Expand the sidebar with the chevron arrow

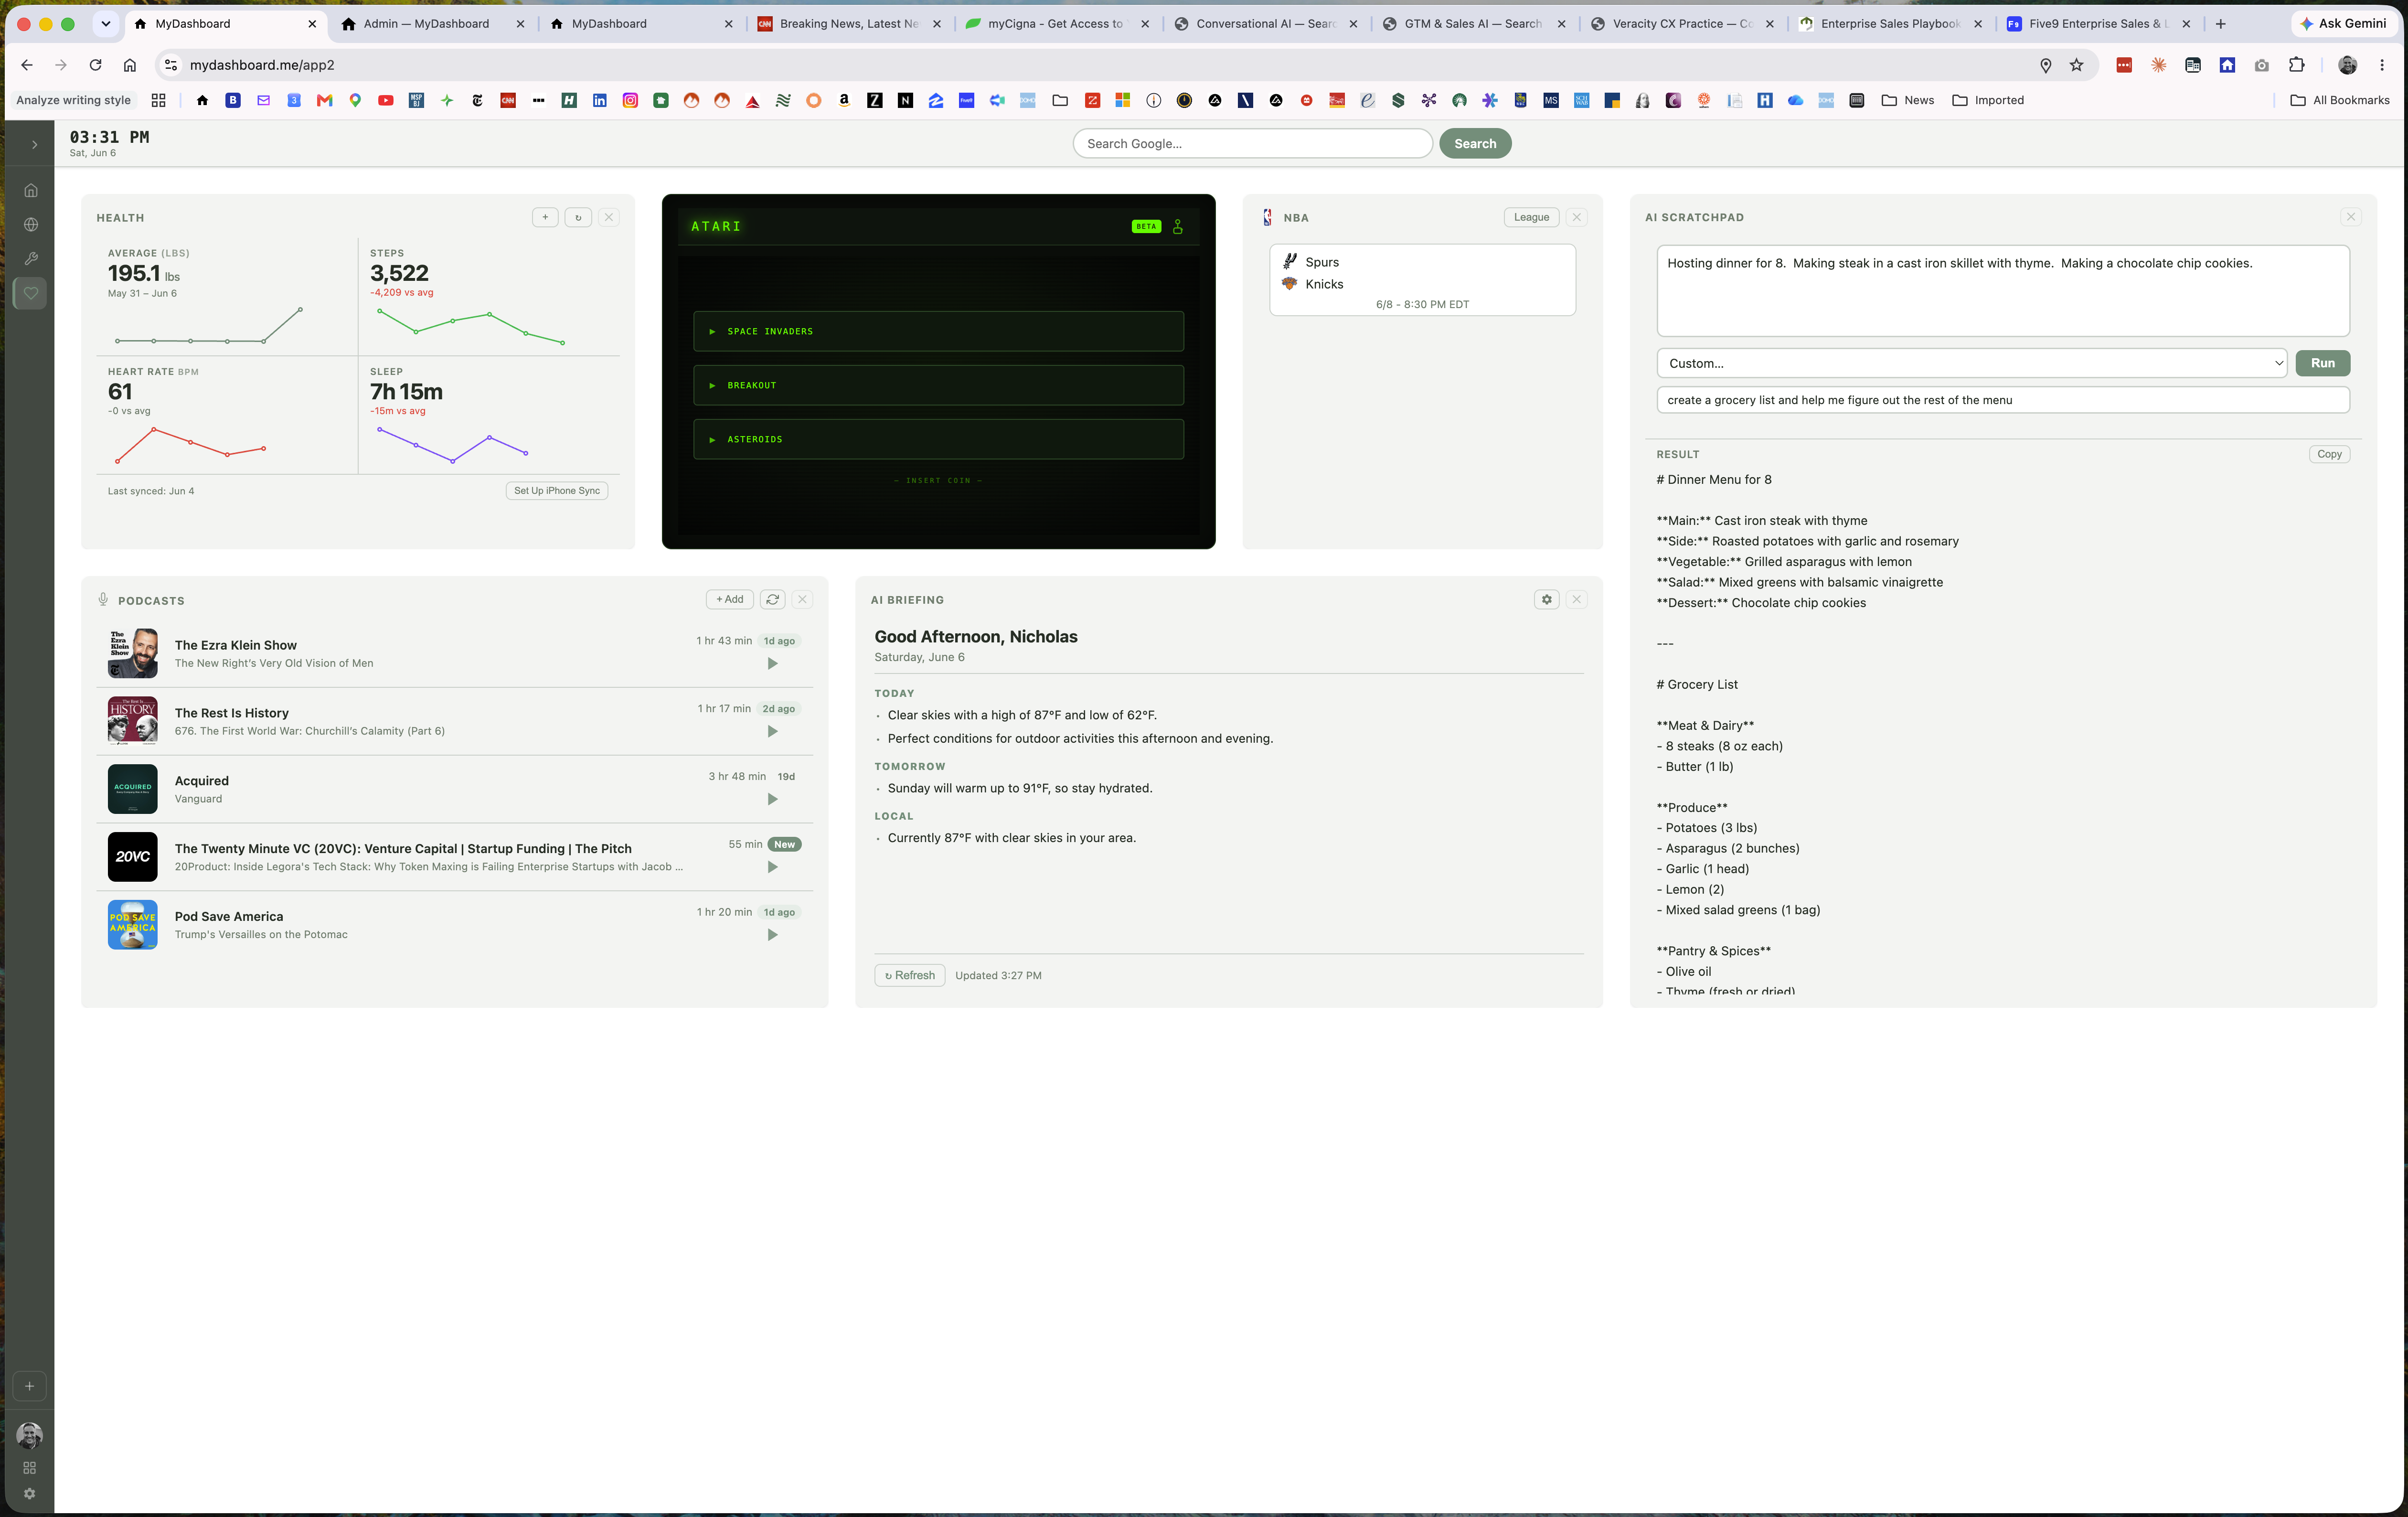click(34, 145)
